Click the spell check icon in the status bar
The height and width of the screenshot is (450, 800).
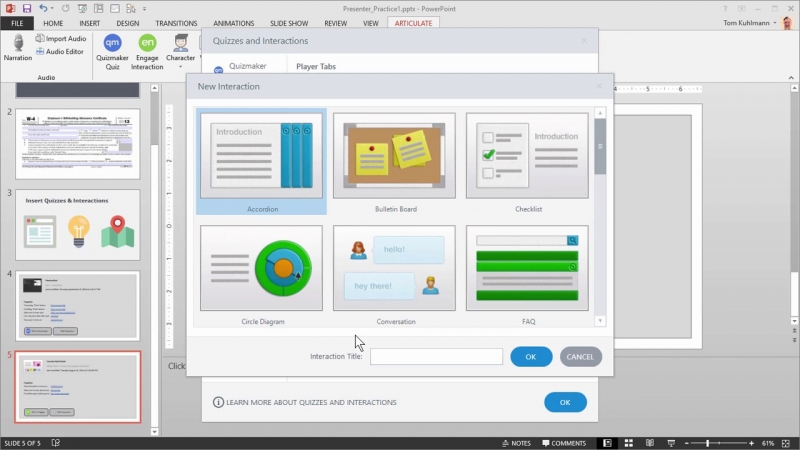(x=56, y=443)
